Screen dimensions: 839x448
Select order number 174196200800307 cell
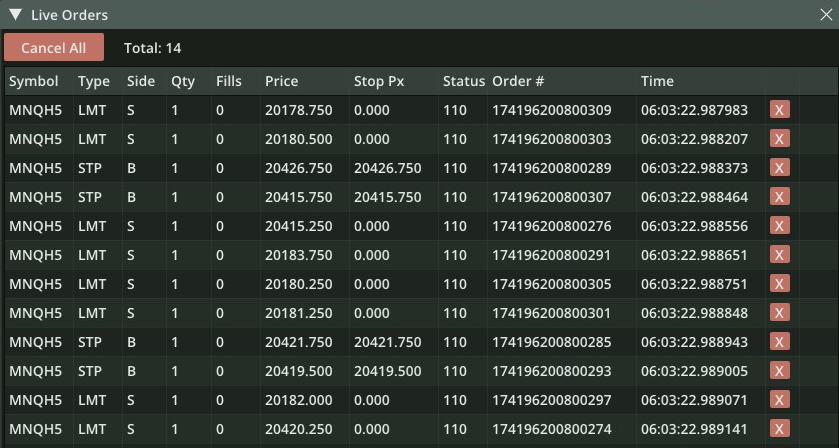tap(552, 197)
